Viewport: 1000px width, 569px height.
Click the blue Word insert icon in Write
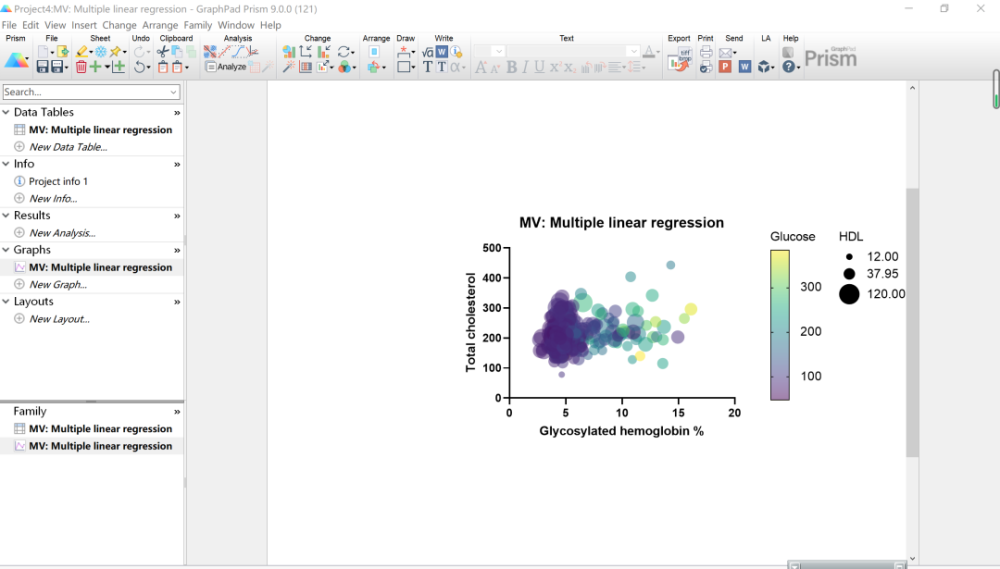pos(441,52)
